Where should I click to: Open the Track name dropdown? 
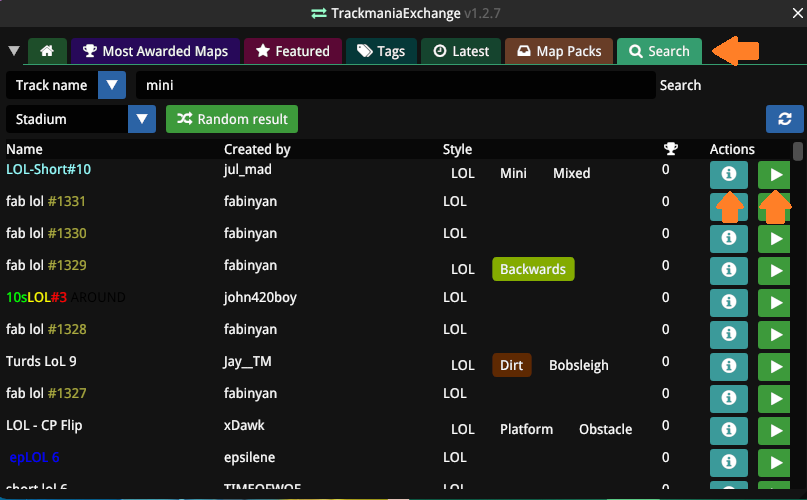113,86
